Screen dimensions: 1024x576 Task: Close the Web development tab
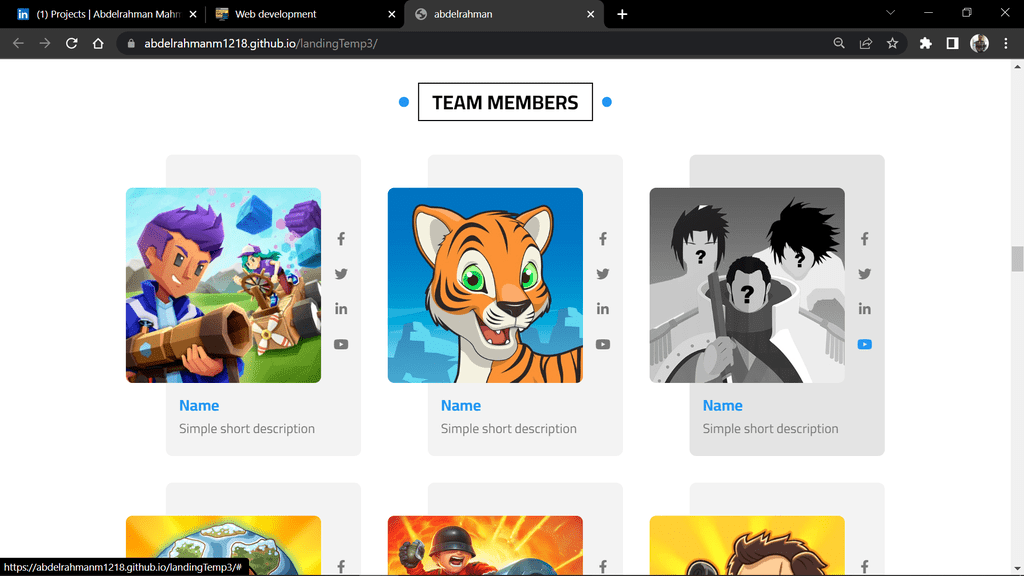click(391, 14)
